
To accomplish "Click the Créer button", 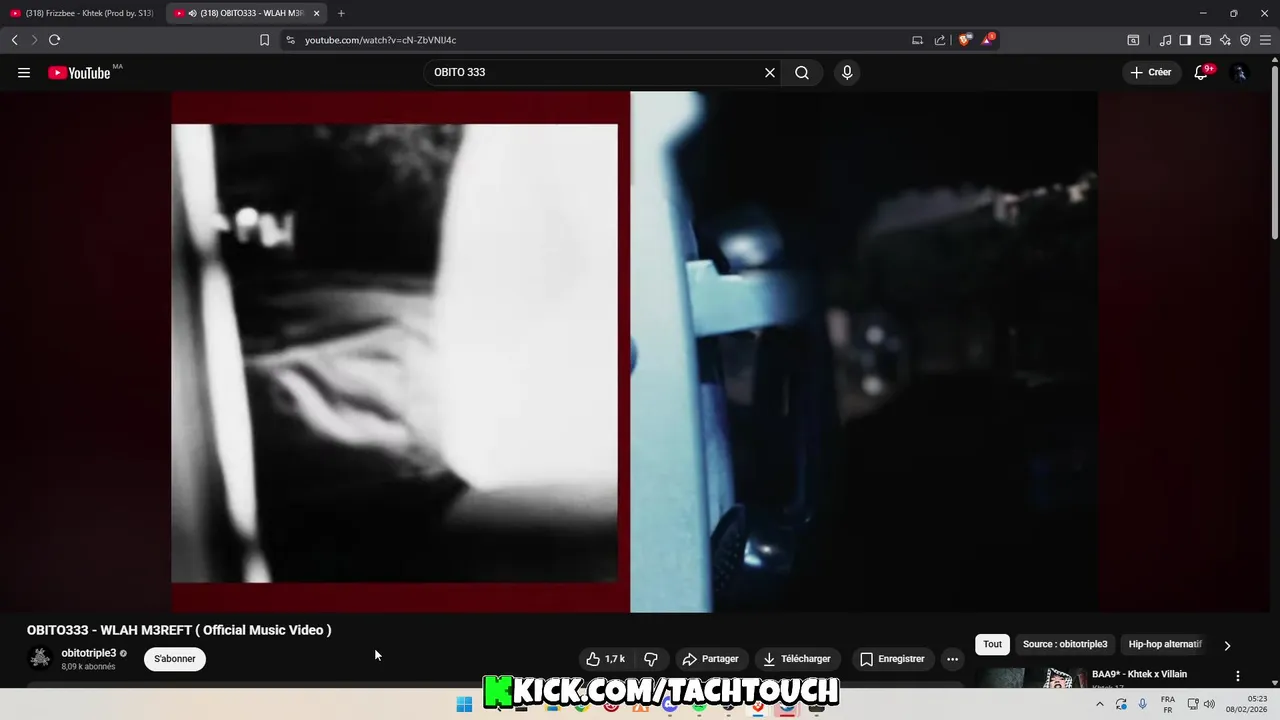I will pyautogui.click(x=1150, y=73).
